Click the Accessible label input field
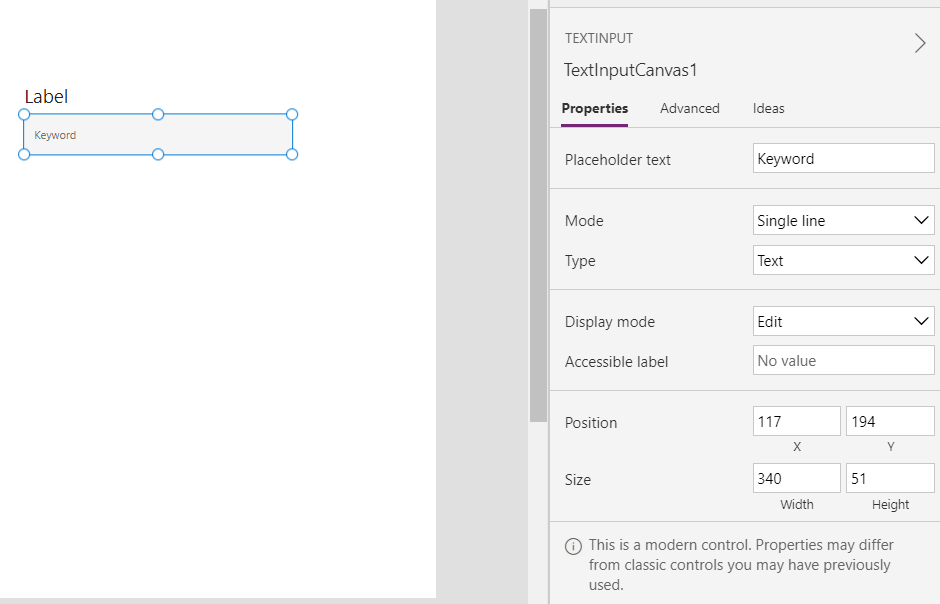Image resolution: width=940 pixels, height=604 pixels. click(843, 361)
